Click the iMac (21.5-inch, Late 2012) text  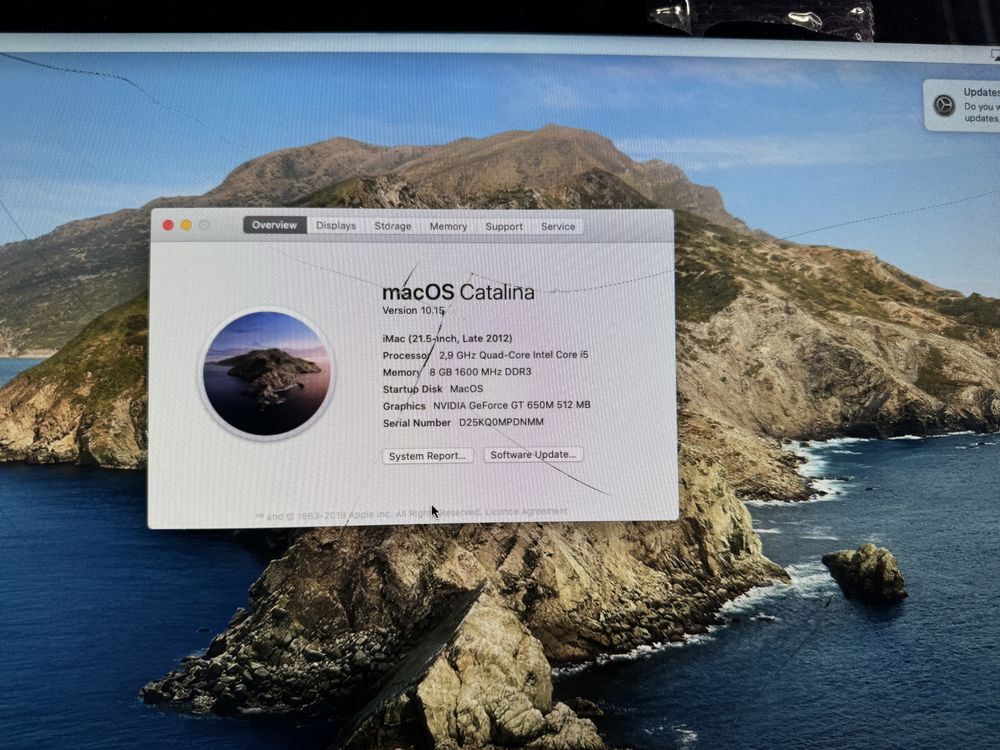click(447, 339)
